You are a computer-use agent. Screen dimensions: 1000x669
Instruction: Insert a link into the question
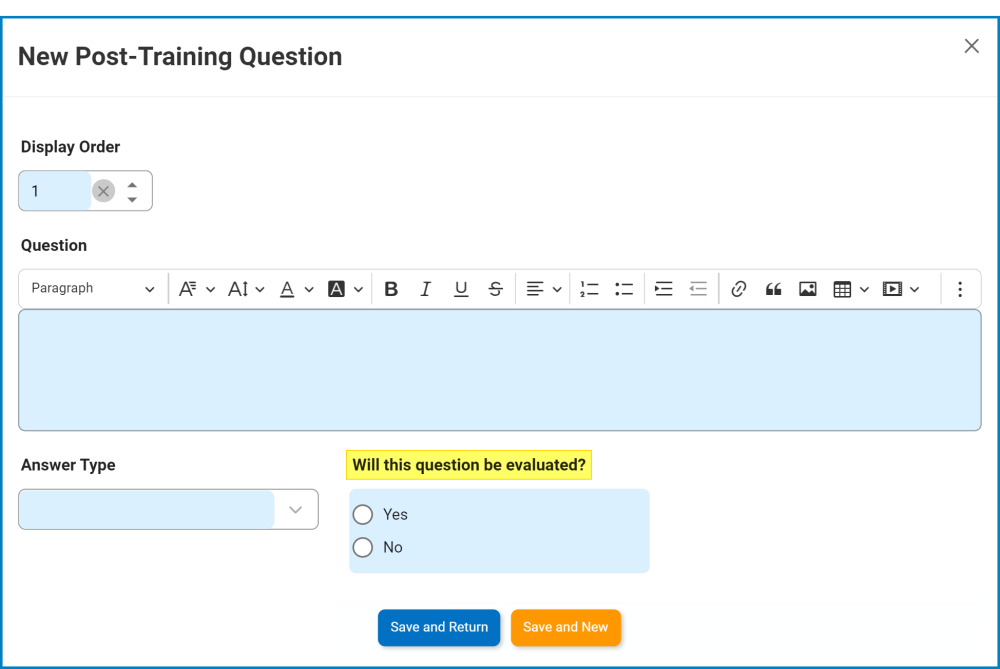tap(739, 288)
